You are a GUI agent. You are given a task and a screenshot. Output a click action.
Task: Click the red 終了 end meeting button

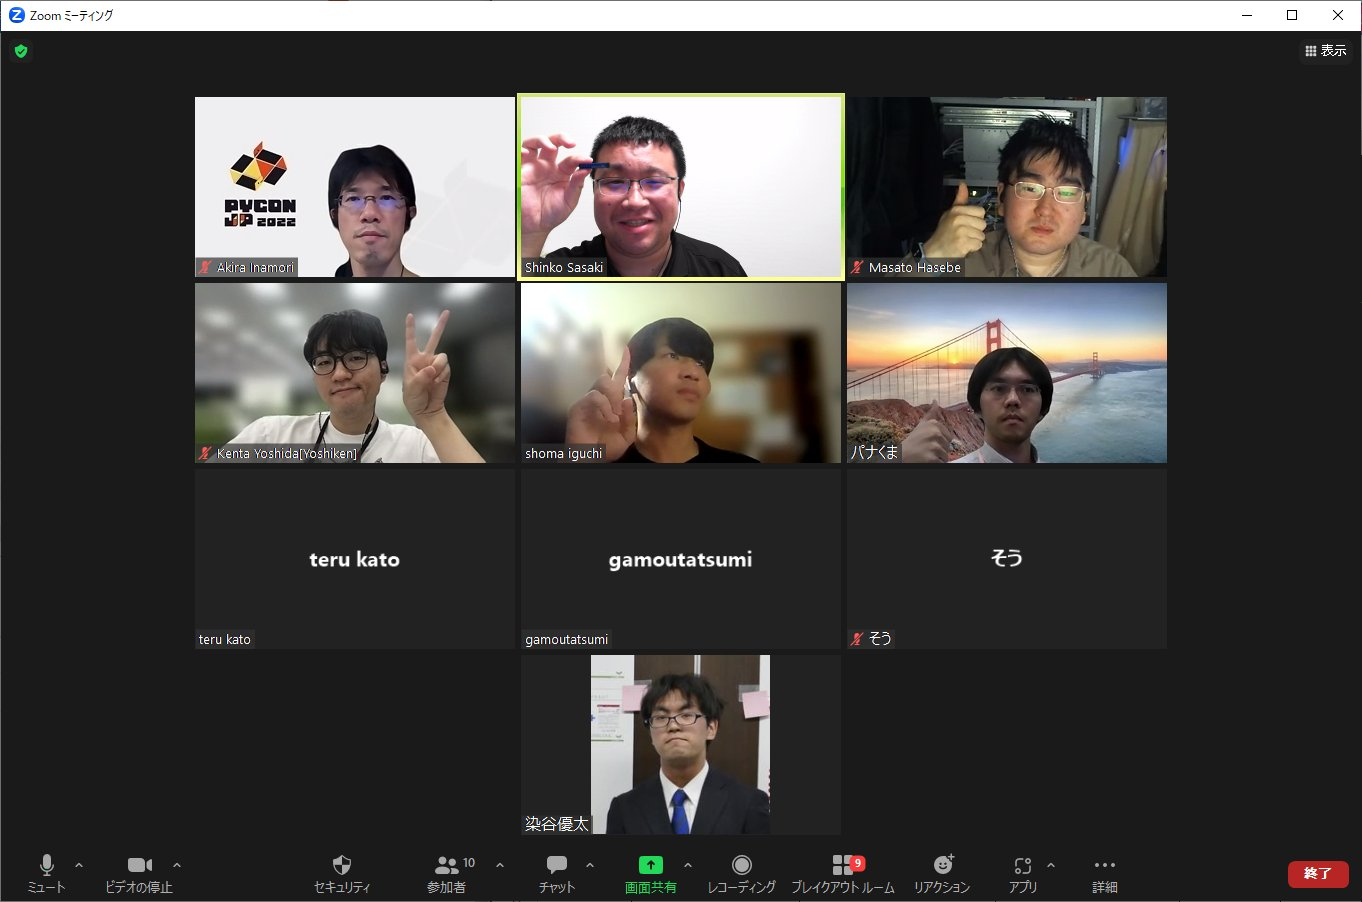pyautogui.click(x=1318, y=874)
